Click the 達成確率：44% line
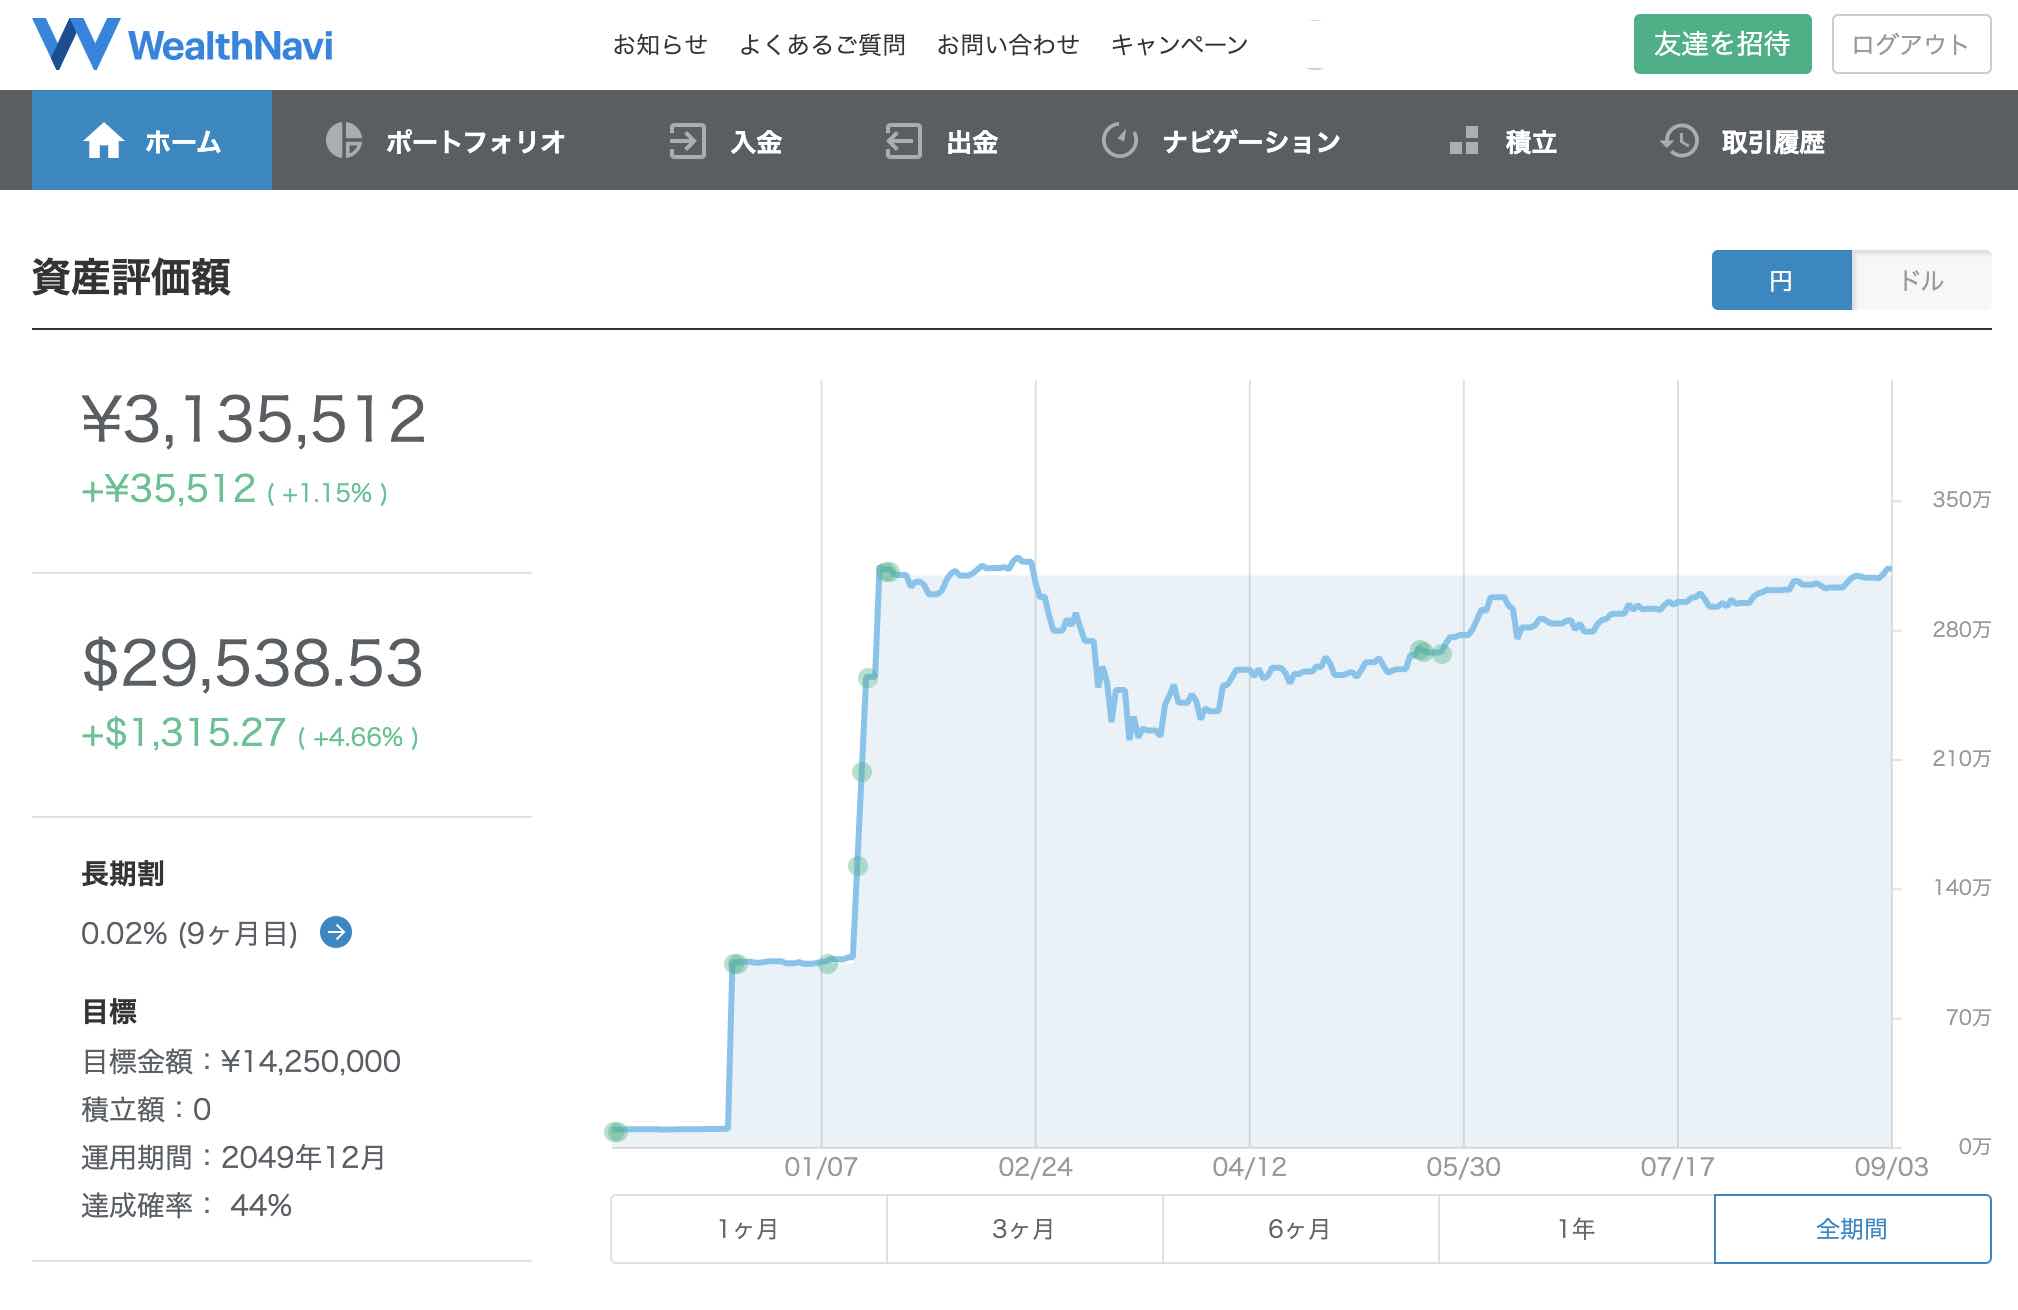Image resolution: width=2018 pixels, height=1310 pixels. (x=187, y=1205)
